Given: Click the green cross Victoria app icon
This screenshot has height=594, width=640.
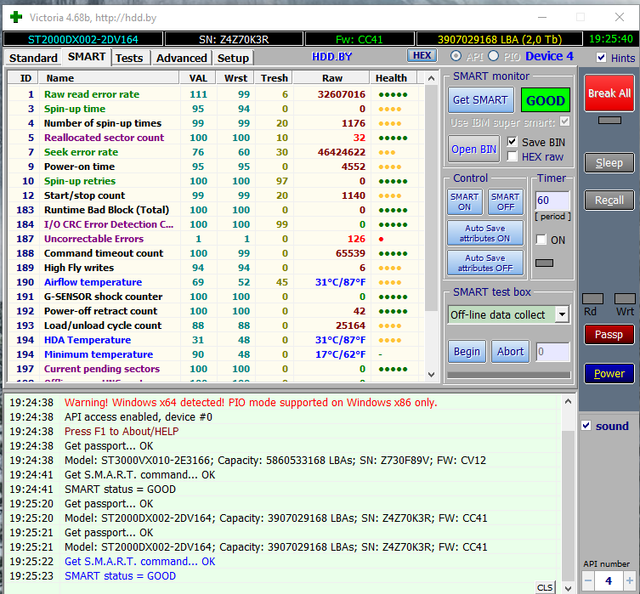Looking at the screenshot, I should [x=16, y=17].
